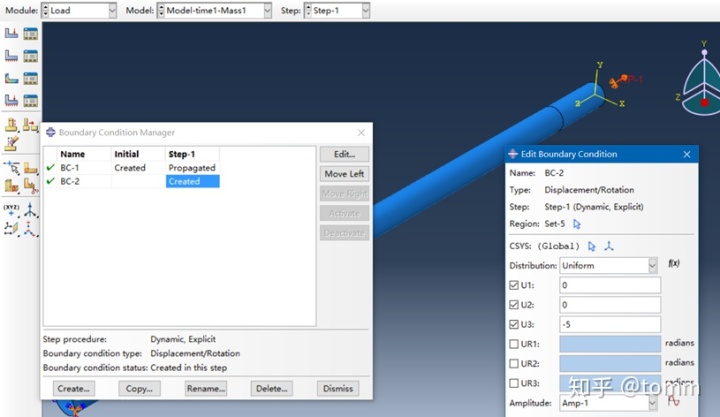
Task: Enable the UR3 checkbox
Action: (x=514, y=383)
